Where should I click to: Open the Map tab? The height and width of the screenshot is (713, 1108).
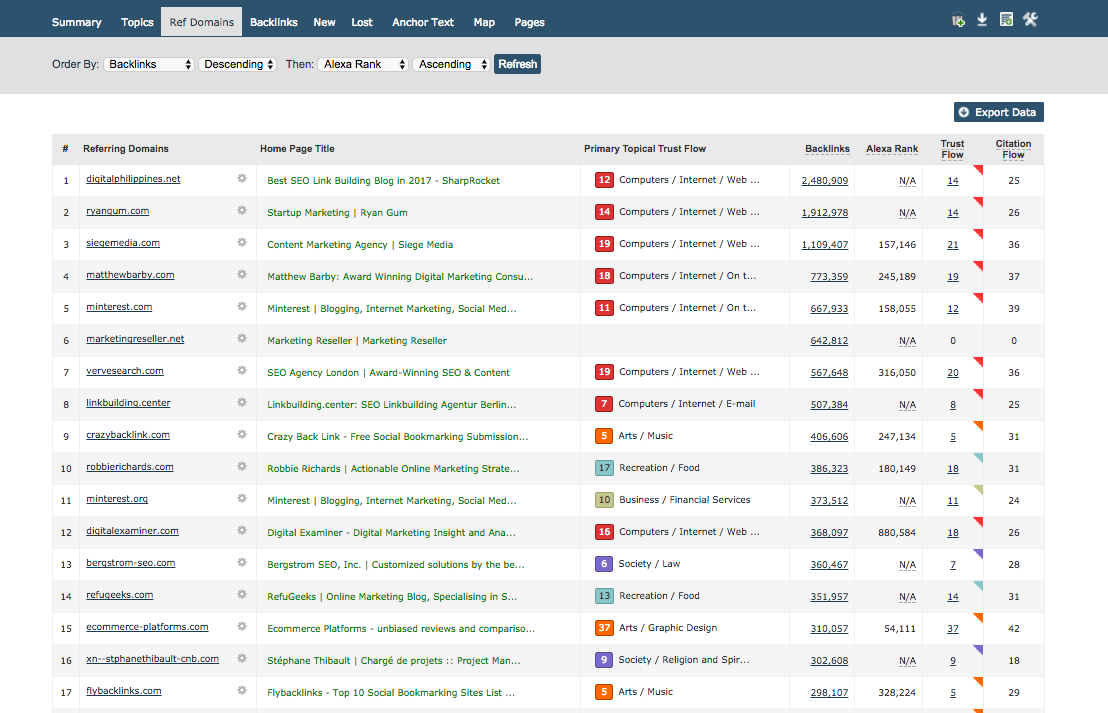coord(484,23)
